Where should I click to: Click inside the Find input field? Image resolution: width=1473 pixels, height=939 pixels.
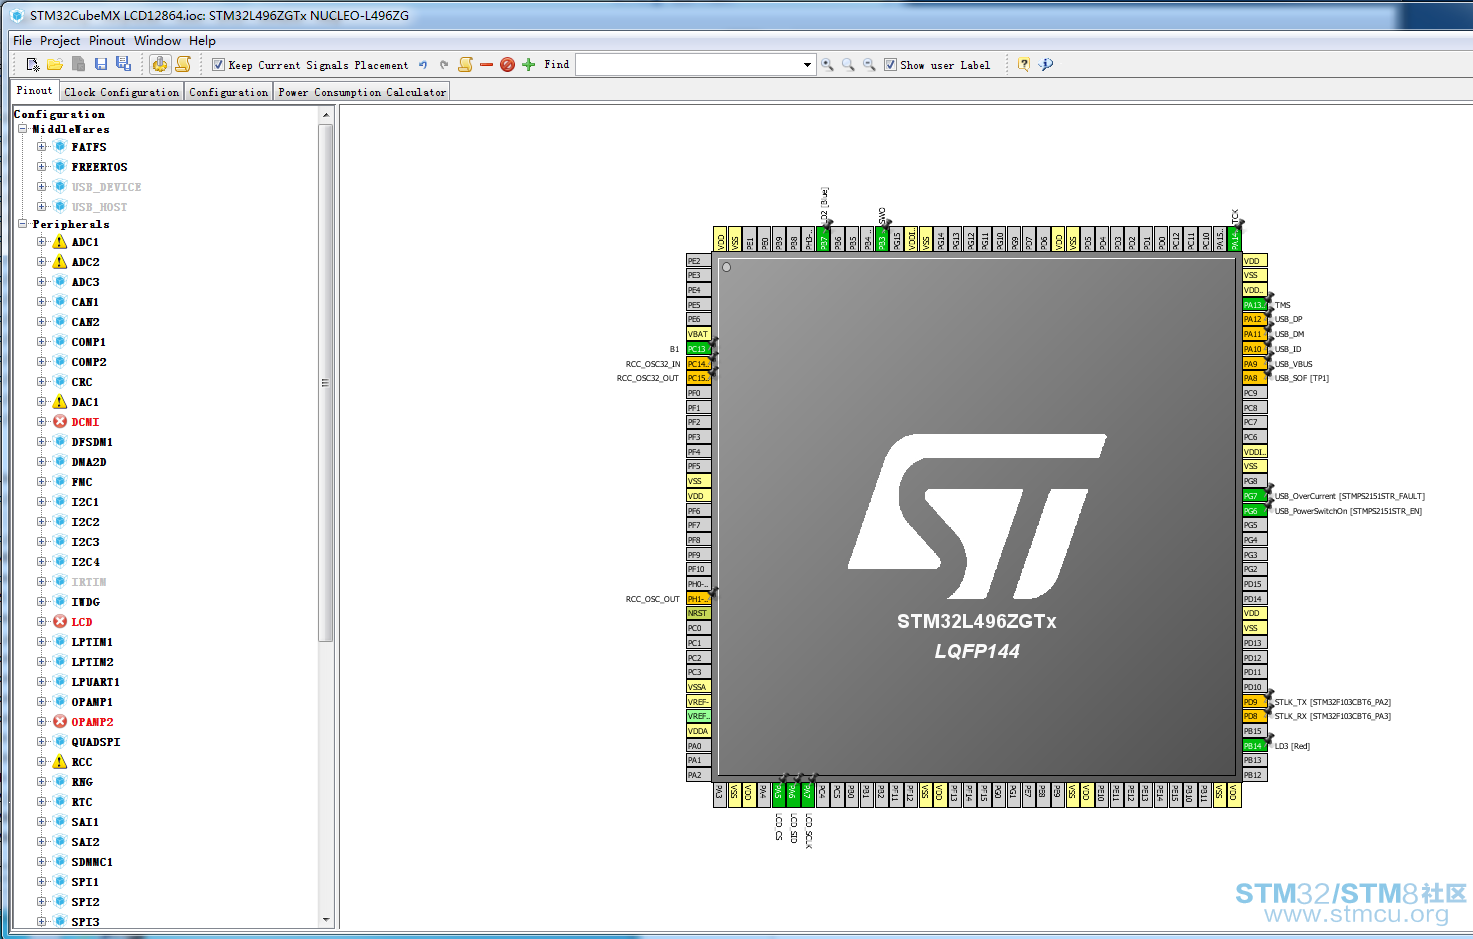coord(689,65)
